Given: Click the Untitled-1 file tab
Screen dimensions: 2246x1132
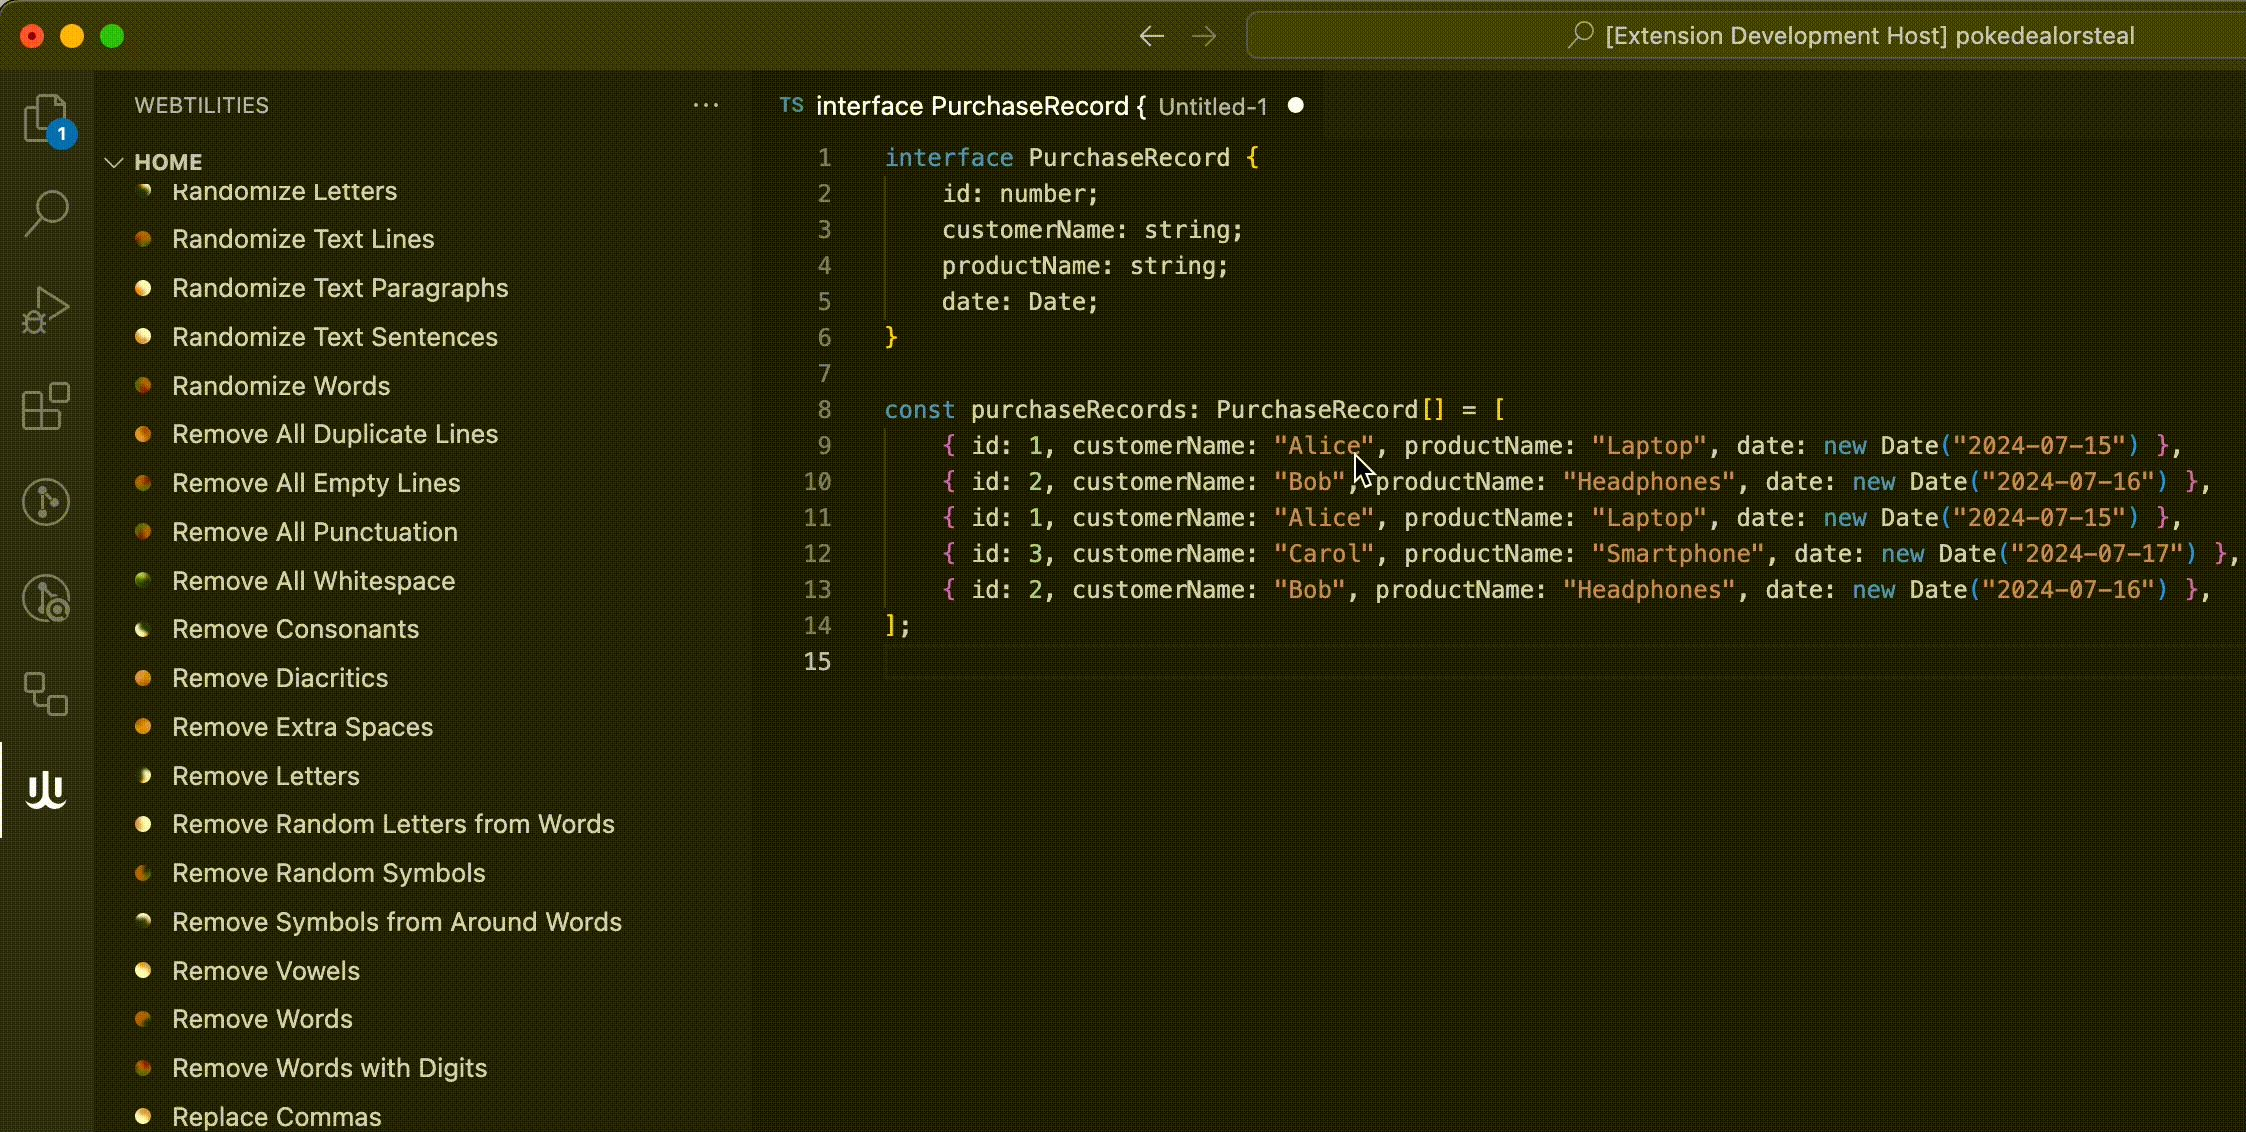Looking at the screenshot, I should [1210, 105].
